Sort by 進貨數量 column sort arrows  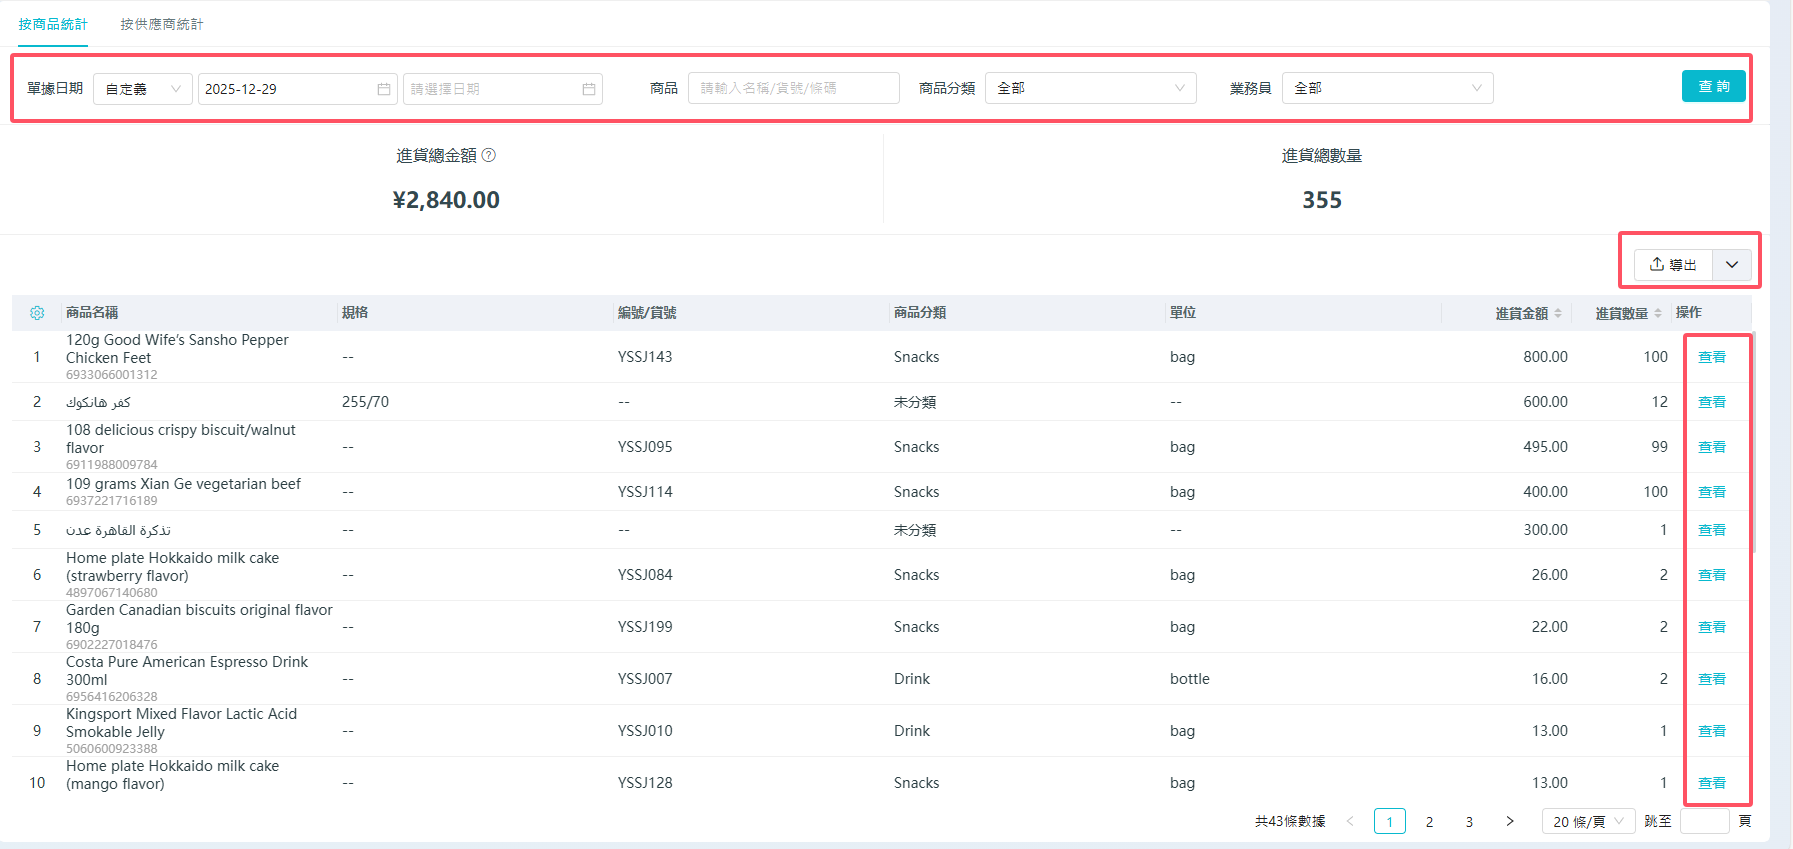[1658, 313]
